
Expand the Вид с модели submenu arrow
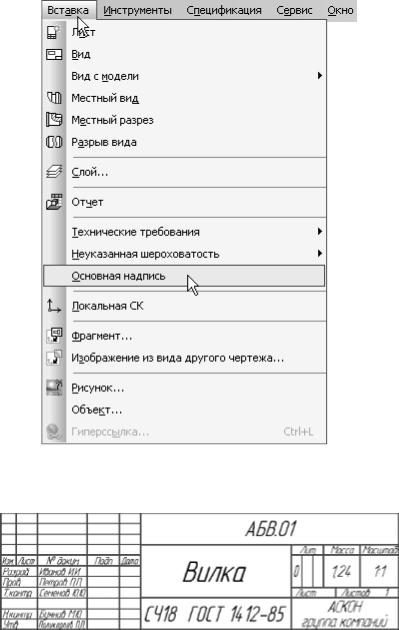pos(319,76)
